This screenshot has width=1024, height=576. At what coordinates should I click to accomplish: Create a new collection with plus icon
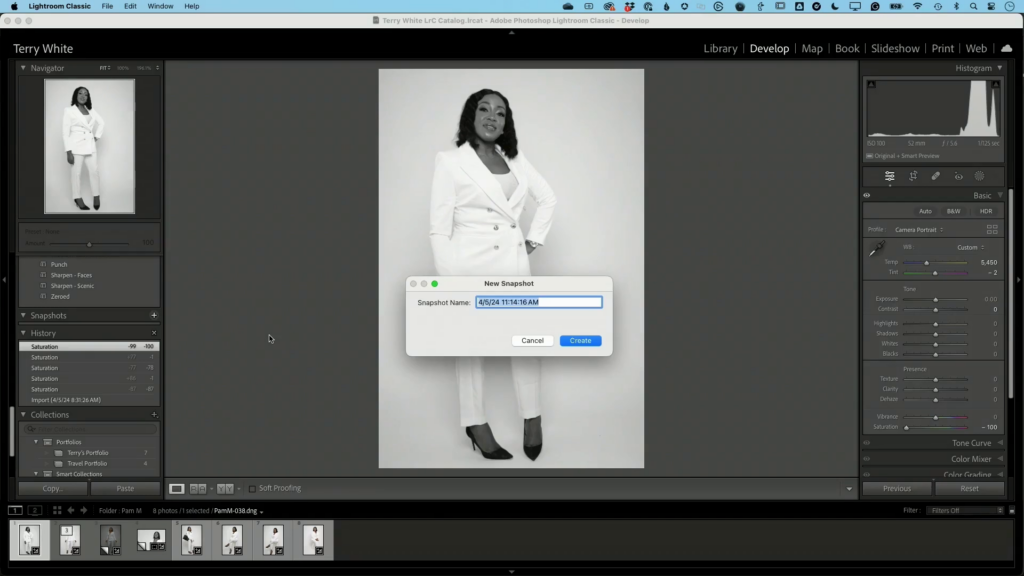tap(154, 415)
